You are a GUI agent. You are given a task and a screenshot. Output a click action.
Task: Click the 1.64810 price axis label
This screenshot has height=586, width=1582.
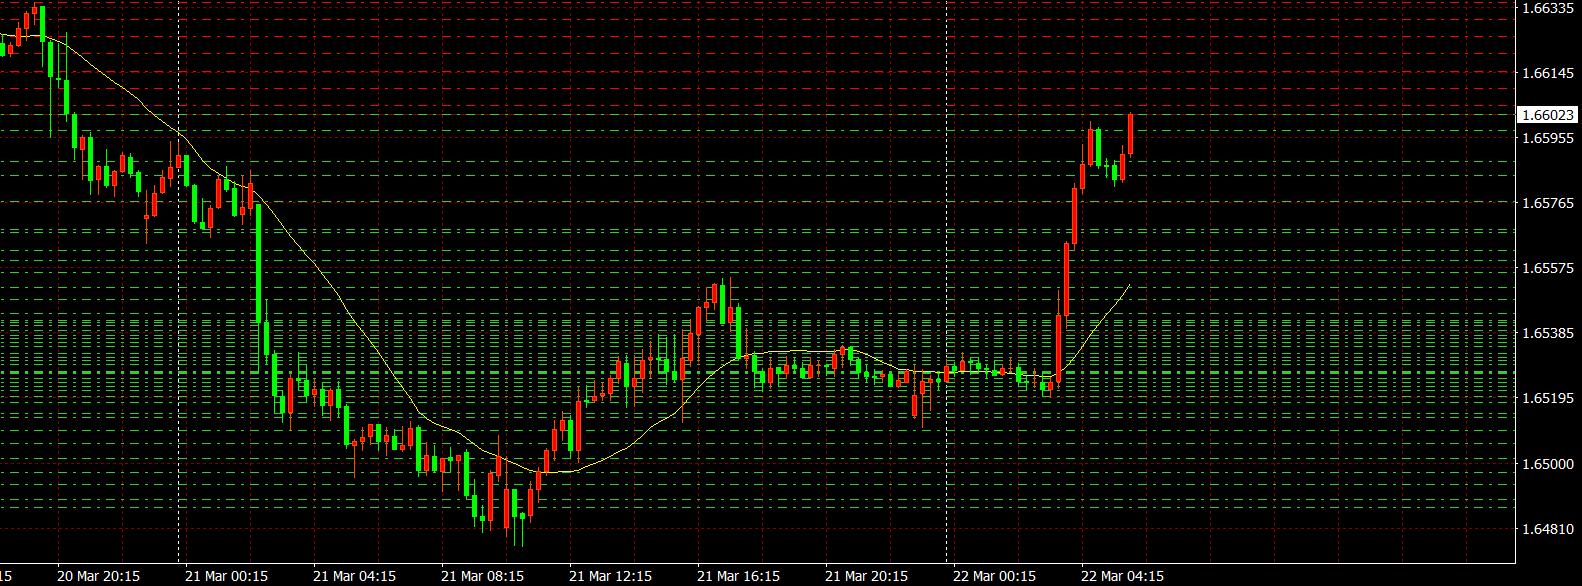tap(1547, 529)
